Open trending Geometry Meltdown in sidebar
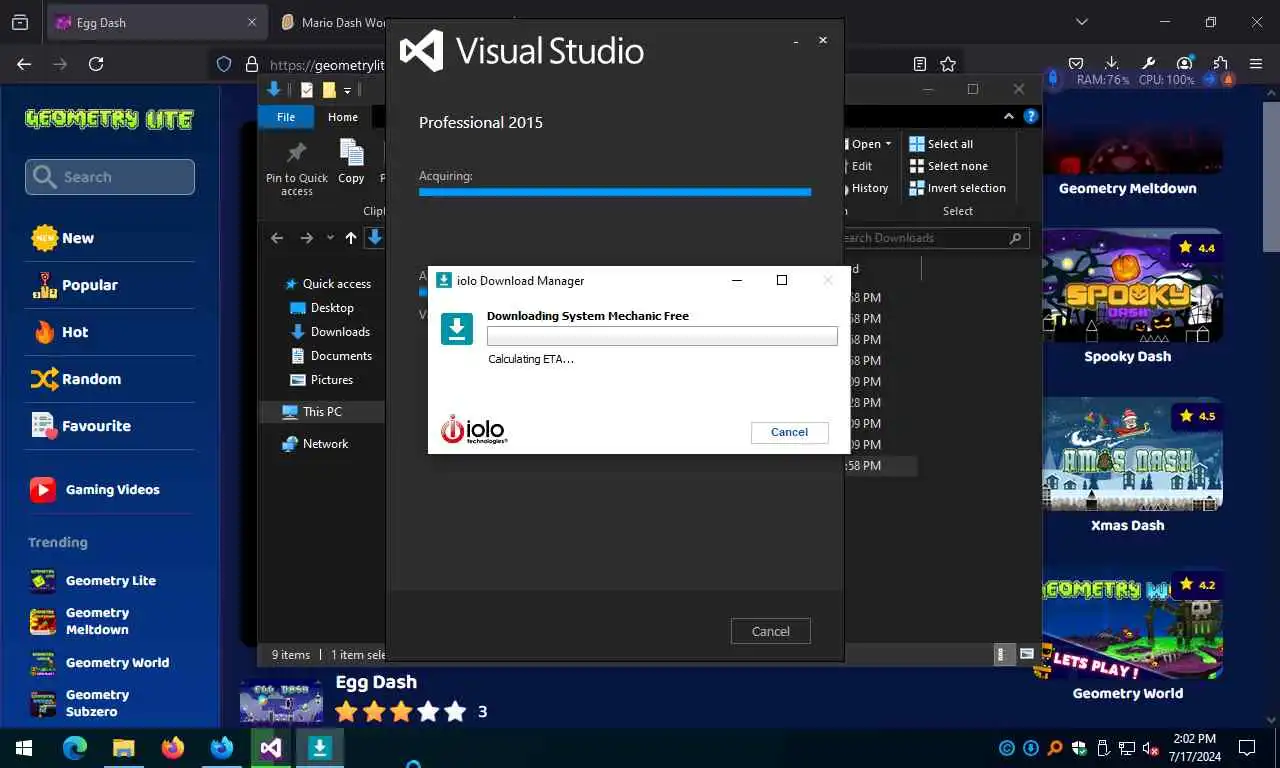The height and width of the screenshot is (768, 1280). click(80, 621)
